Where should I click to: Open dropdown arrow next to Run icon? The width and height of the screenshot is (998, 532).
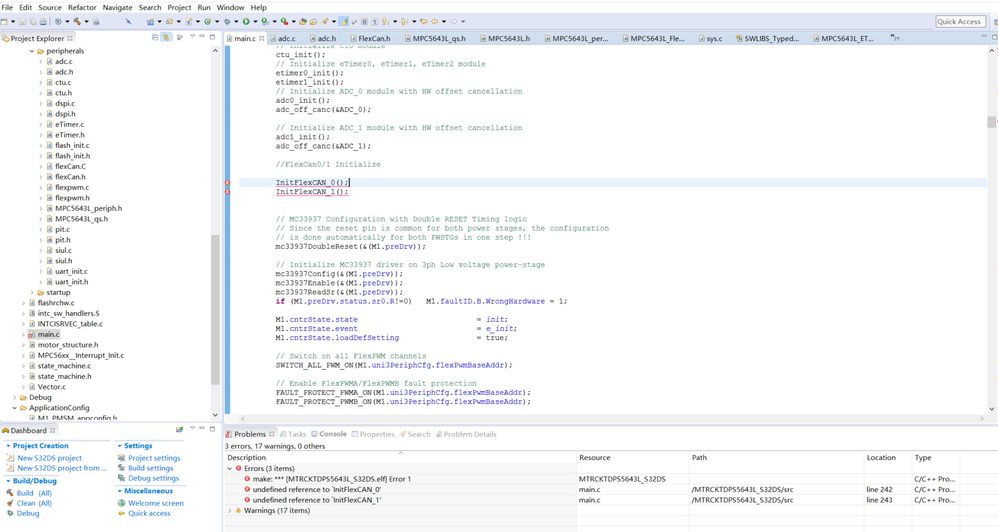tap(255, 22)
